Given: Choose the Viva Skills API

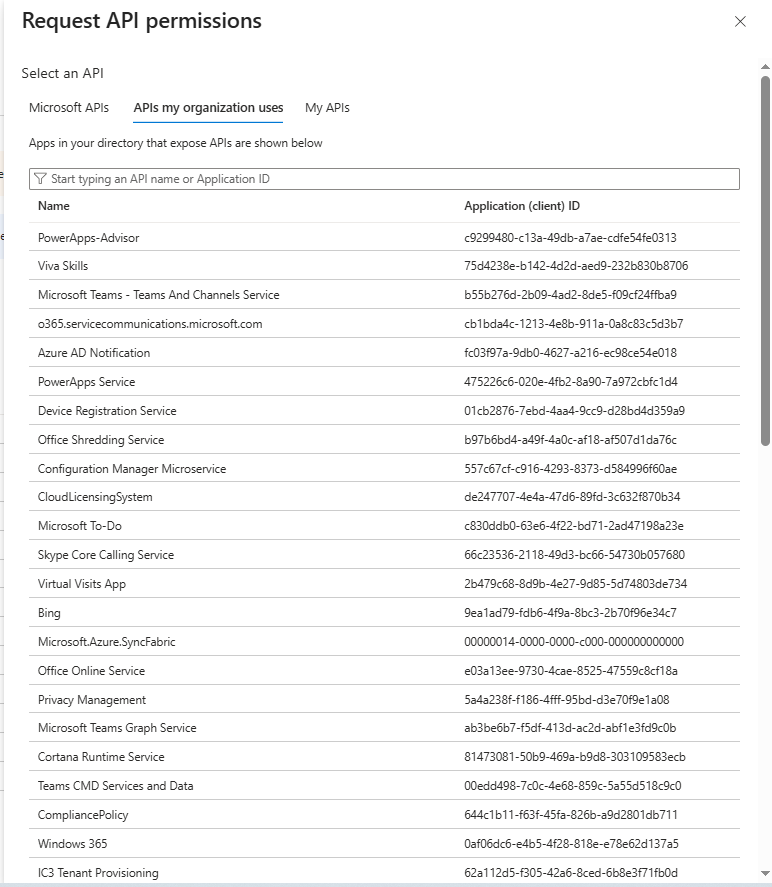Looking at the screenshot, I should [63, 266].
